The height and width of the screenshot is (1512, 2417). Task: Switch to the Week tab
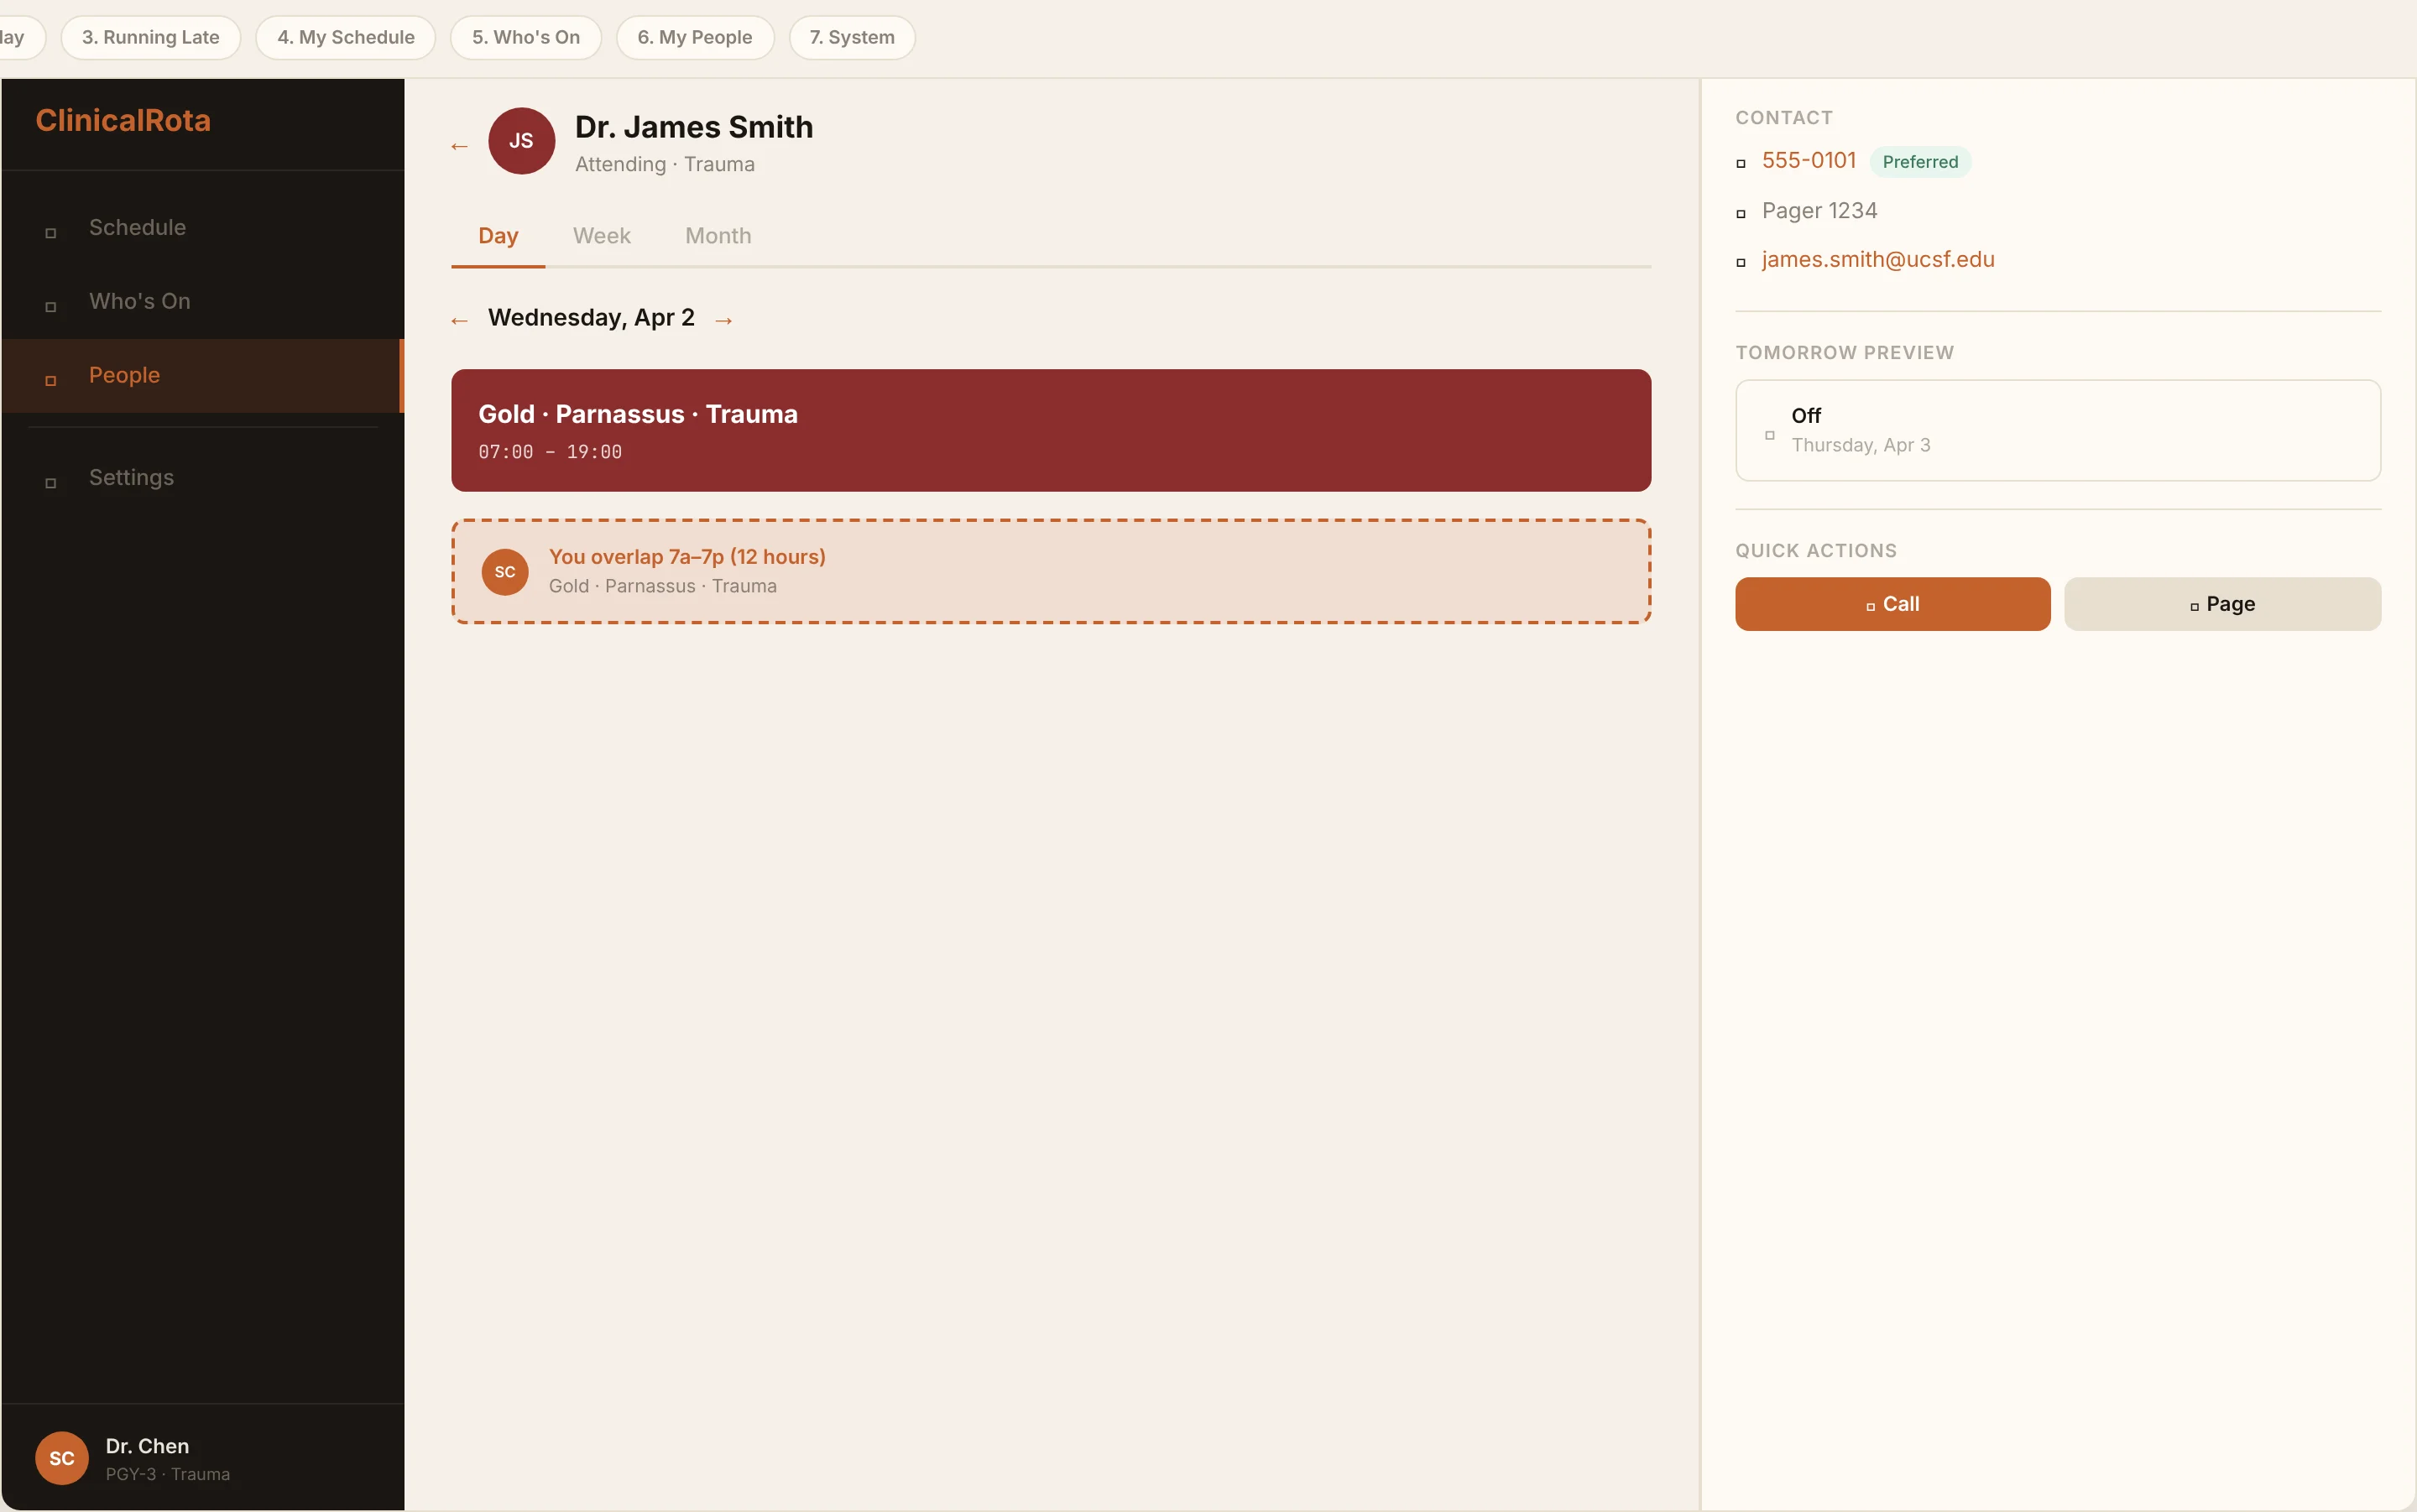[x=601, y=236]
